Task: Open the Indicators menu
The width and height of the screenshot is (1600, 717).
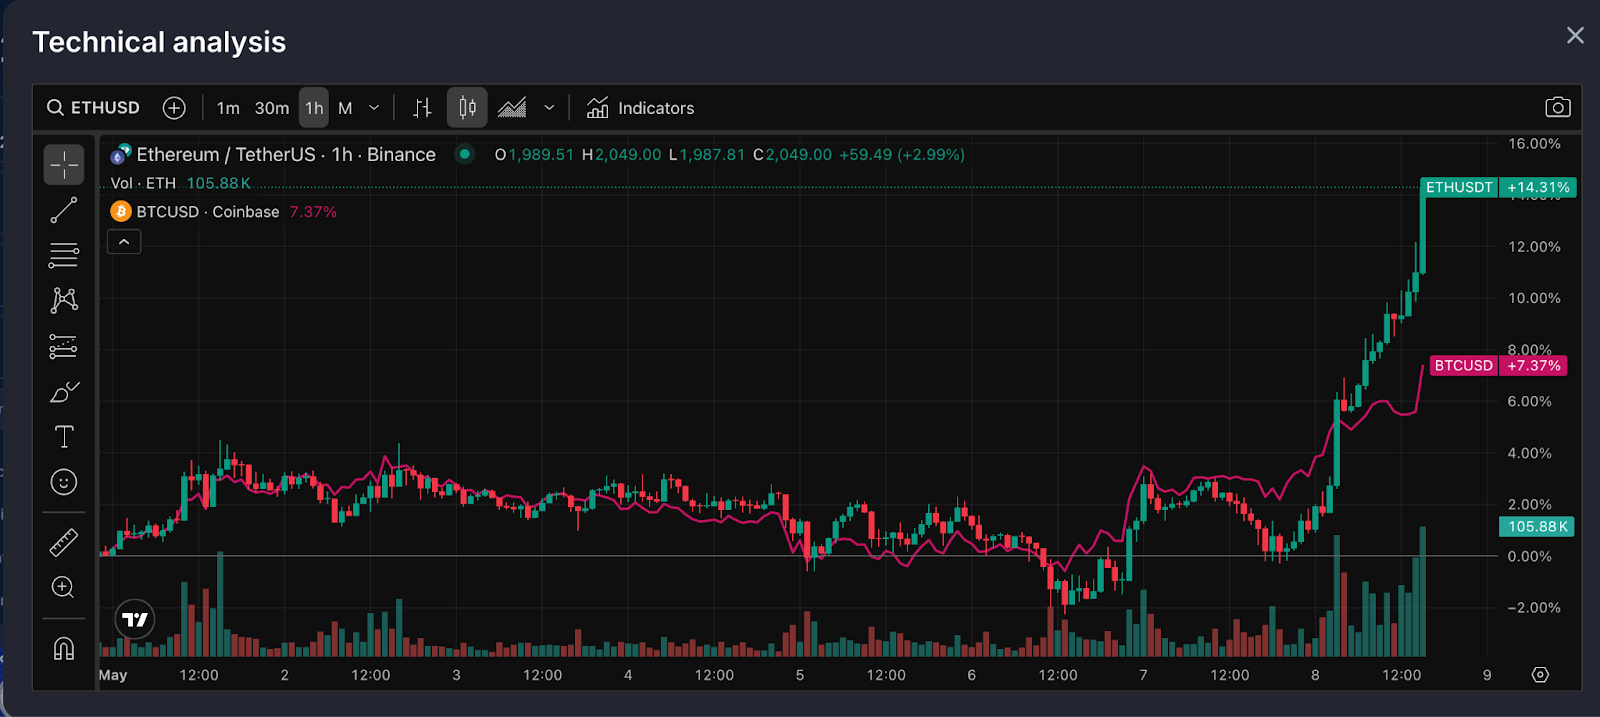Action: [640, 108]
